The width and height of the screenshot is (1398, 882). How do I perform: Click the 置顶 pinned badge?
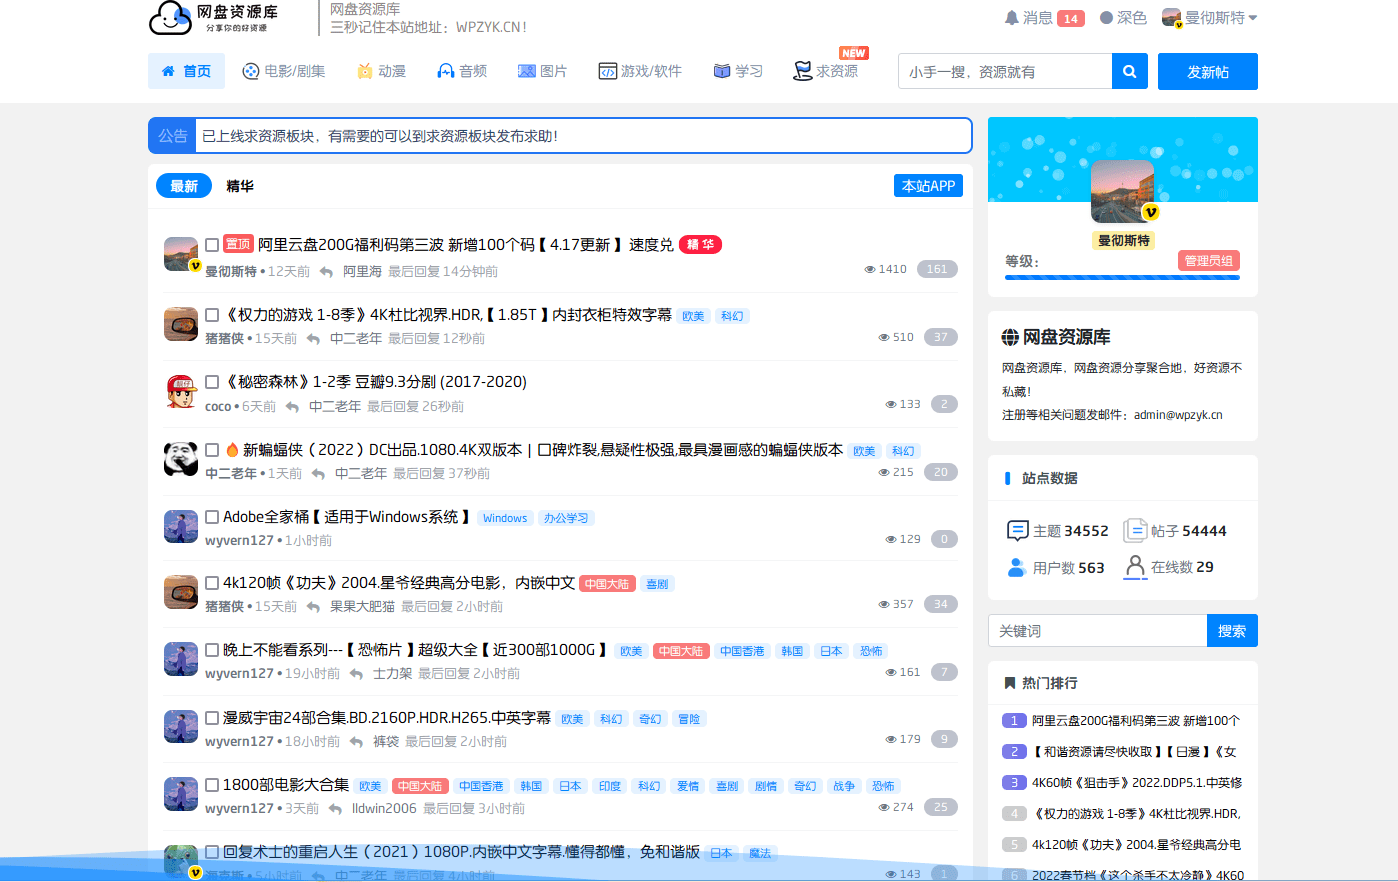[x=238, y=244]
